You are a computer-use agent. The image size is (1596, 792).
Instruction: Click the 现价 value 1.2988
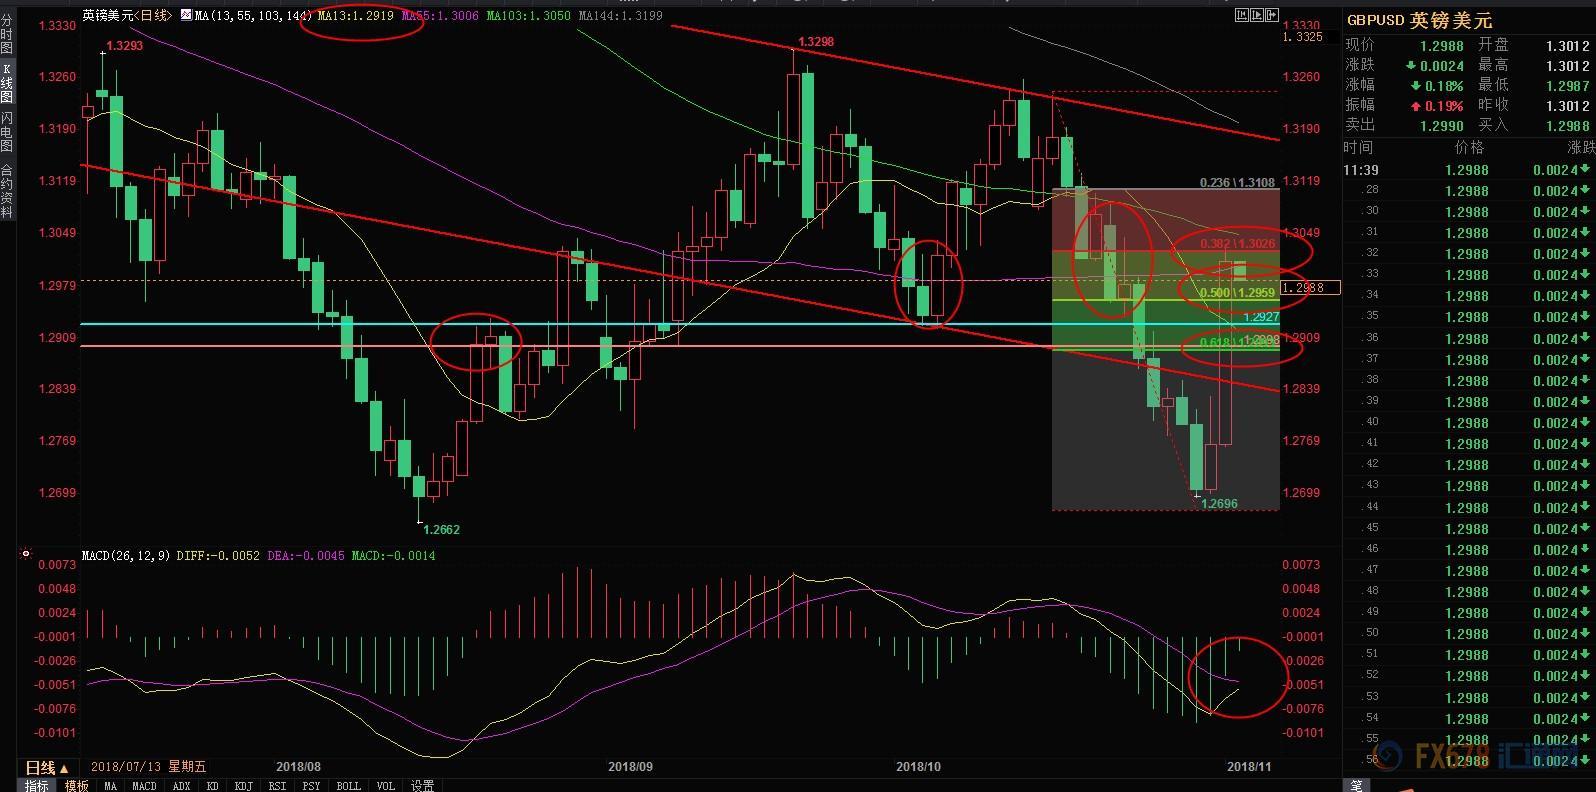(1442, 45)
